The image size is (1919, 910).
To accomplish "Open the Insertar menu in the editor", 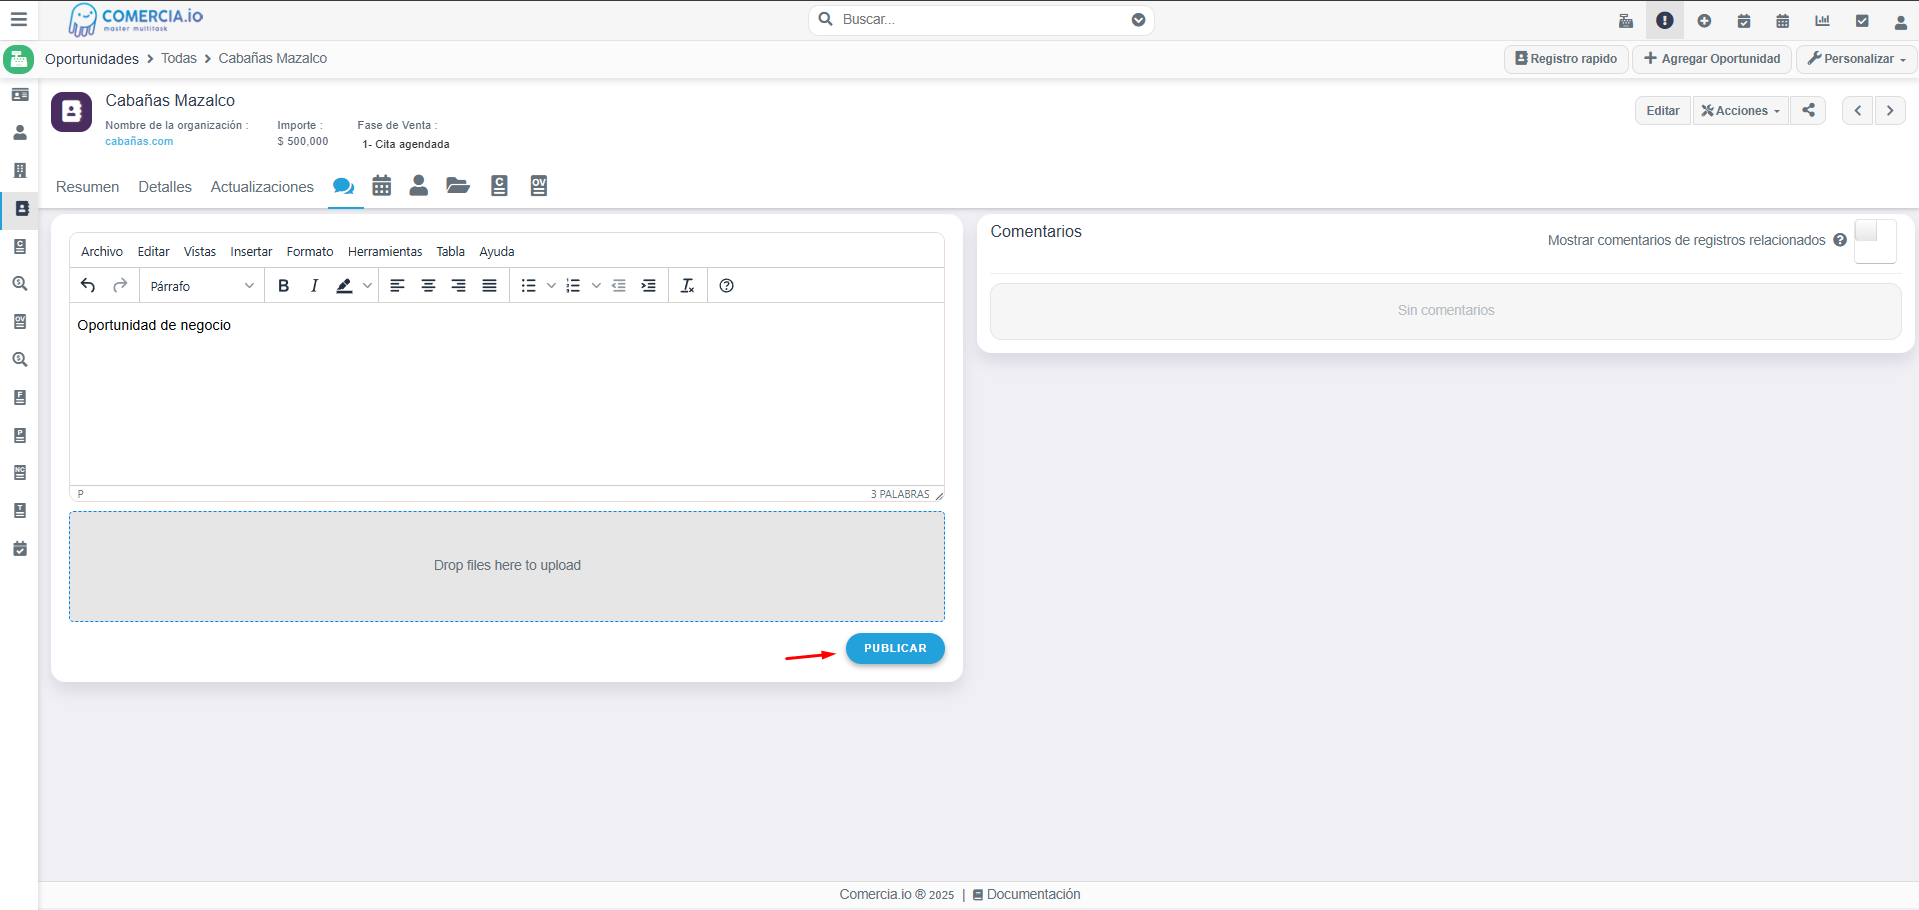I will (251, 252).
